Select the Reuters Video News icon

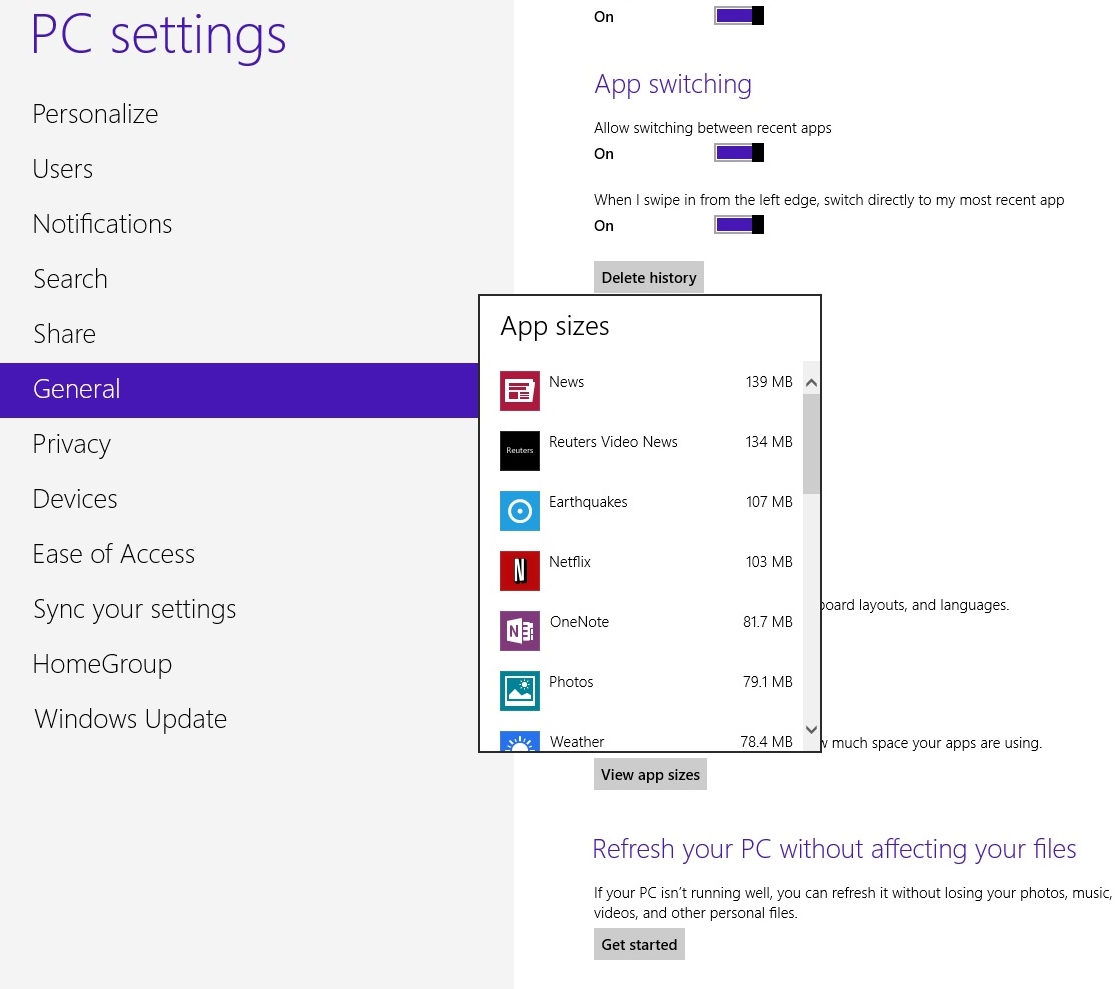(x=519, y=451)
